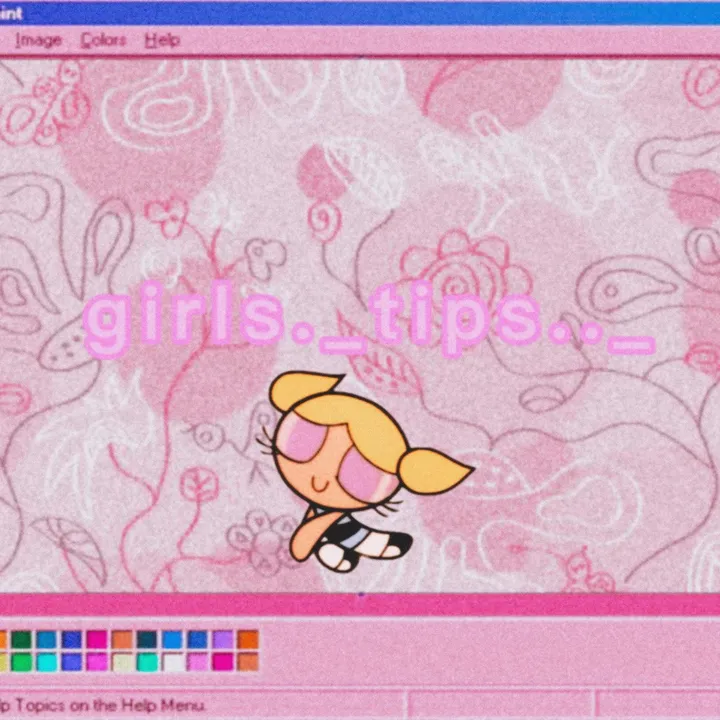Pick the medium blue swatch left of lavender
The image size is (720, 720).
tap(197, 640)
